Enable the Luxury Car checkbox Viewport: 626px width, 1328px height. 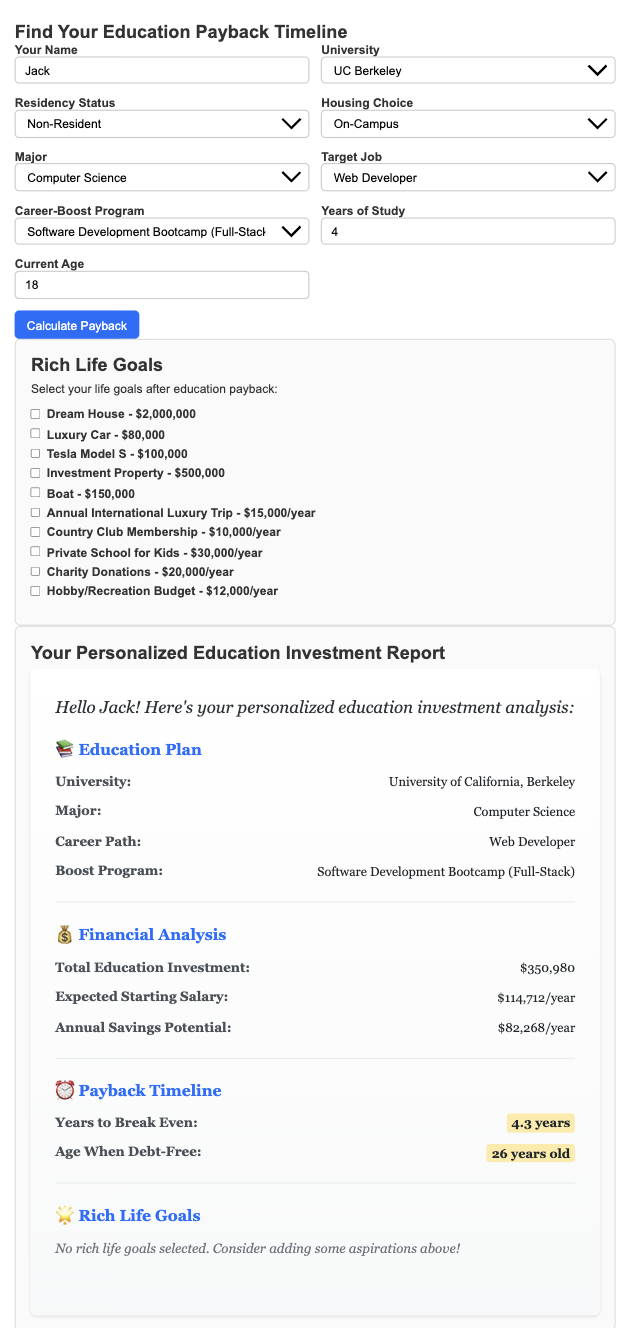(35, 433)
